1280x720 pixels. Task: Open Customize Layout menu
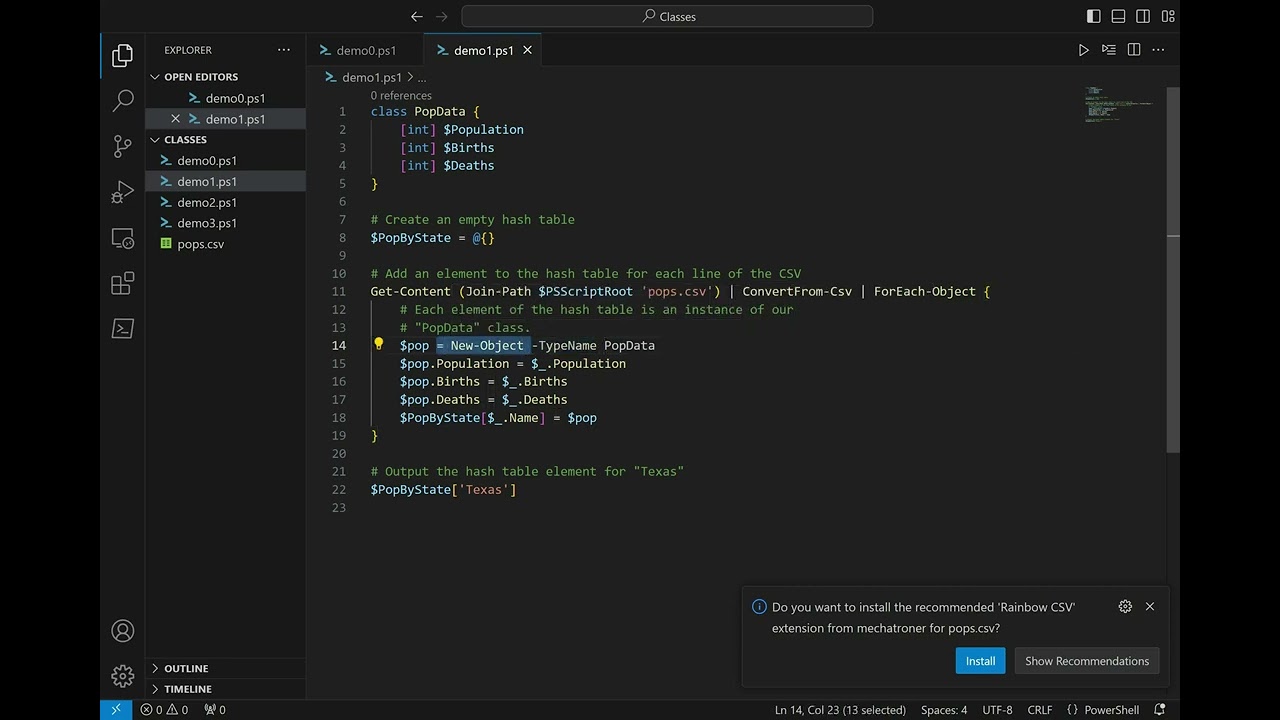(x=1168, y=16)
